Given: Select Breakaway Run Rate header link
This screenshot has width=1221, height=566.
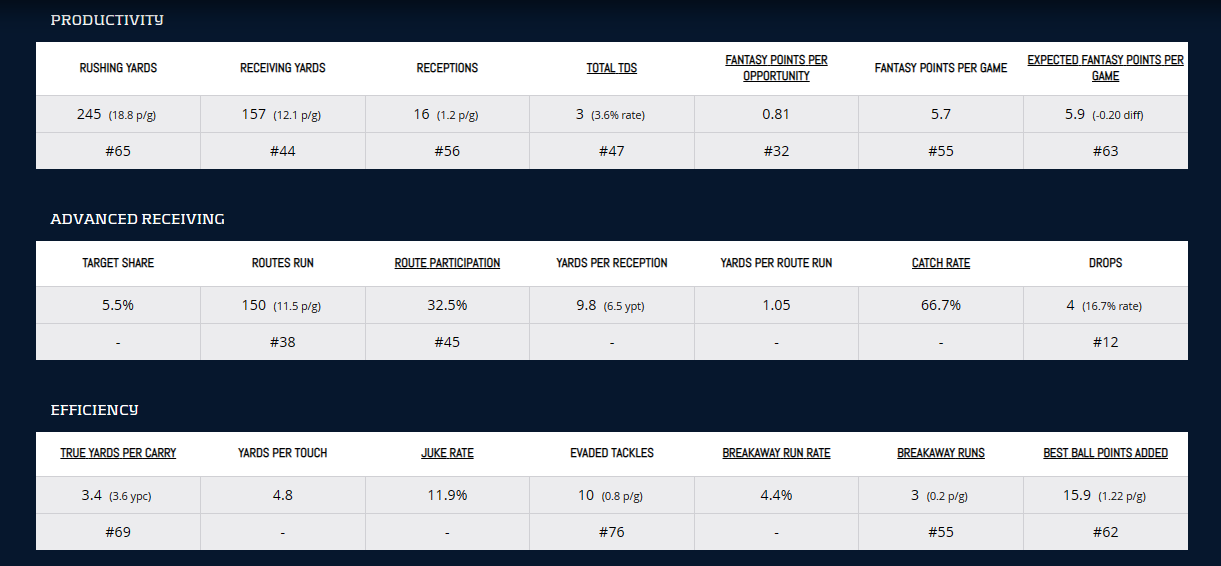Looking at the screenshot, I should coord(776,453).
